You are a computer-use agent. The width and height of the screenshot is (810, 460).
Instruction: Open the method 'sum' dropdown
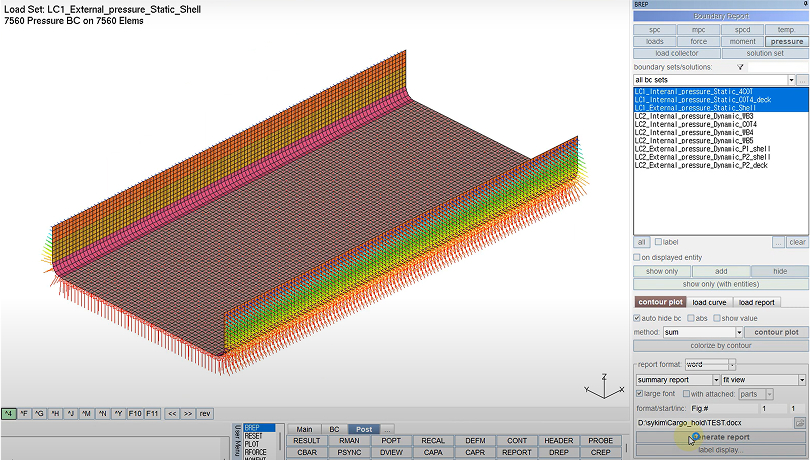739,332
